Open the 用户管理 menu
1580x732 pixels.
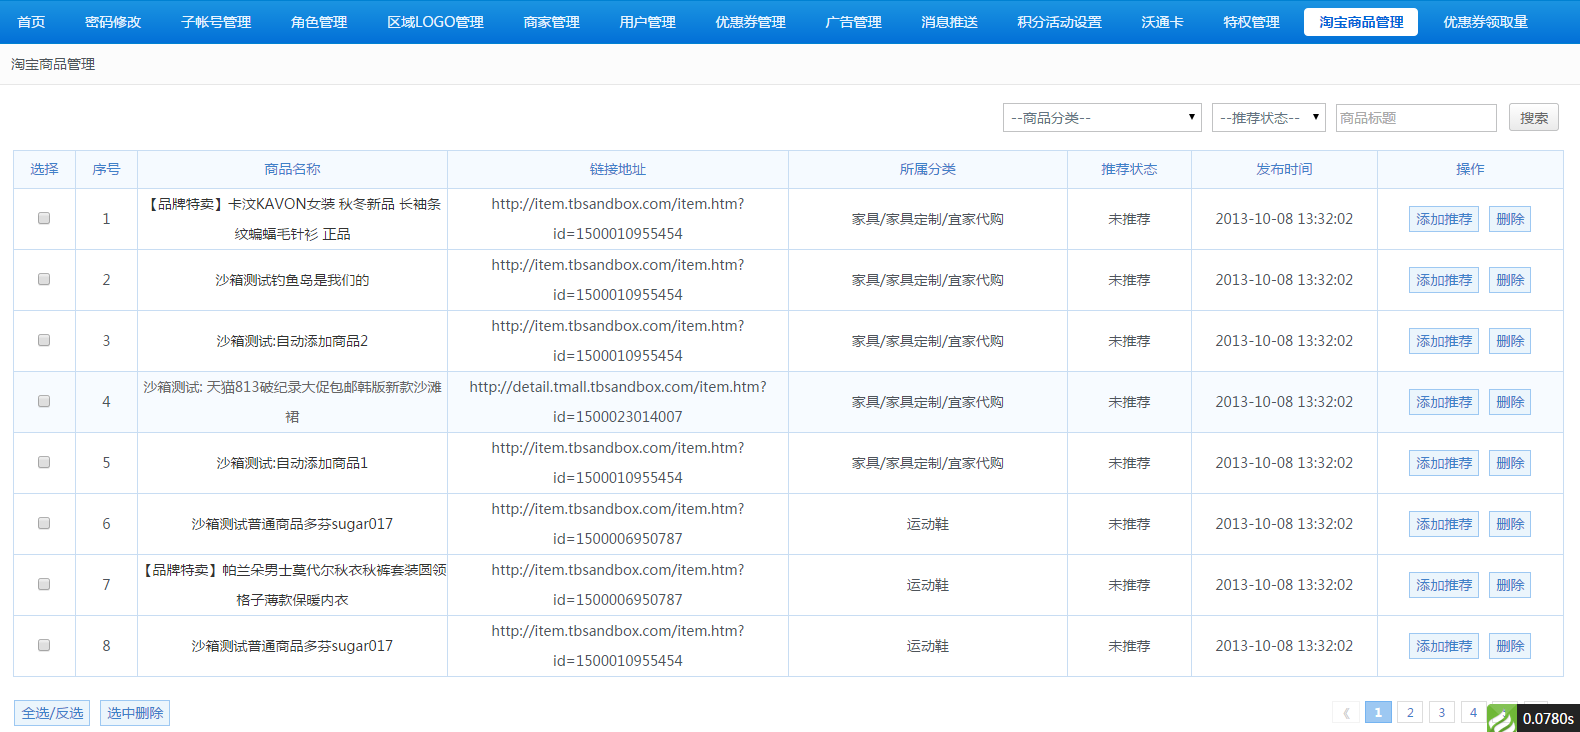coord(647,22)
